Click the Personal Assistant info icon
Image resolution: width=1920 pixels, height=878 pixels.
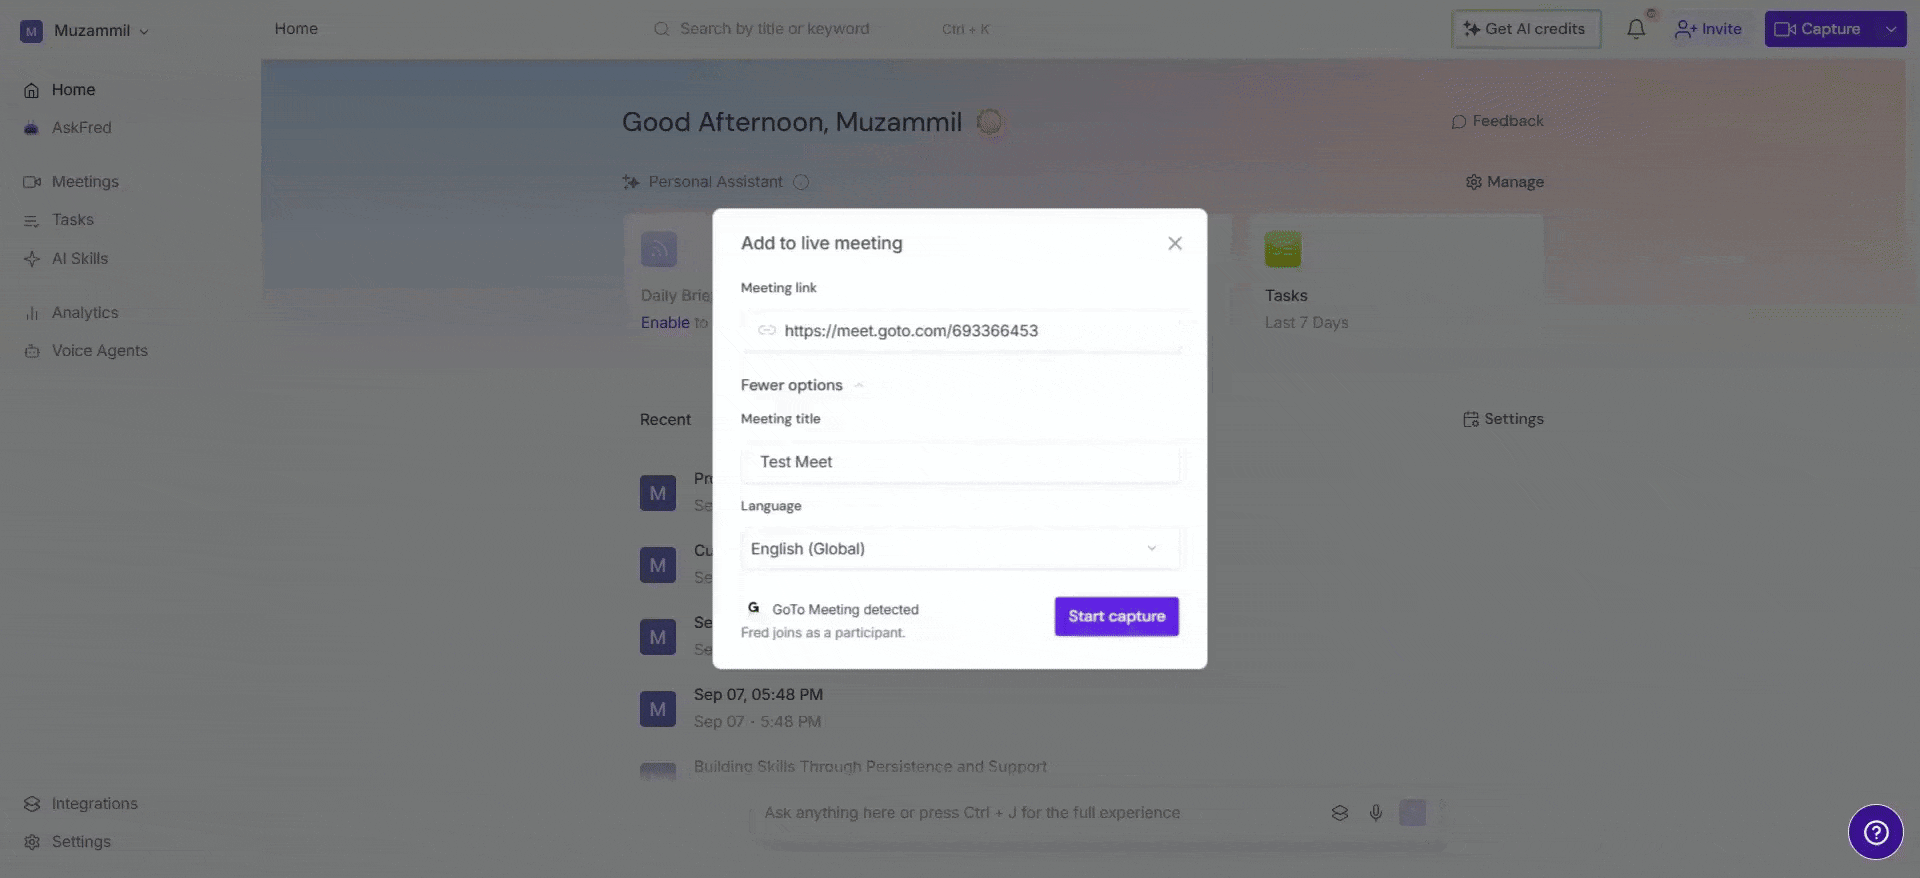coord(801,182)
